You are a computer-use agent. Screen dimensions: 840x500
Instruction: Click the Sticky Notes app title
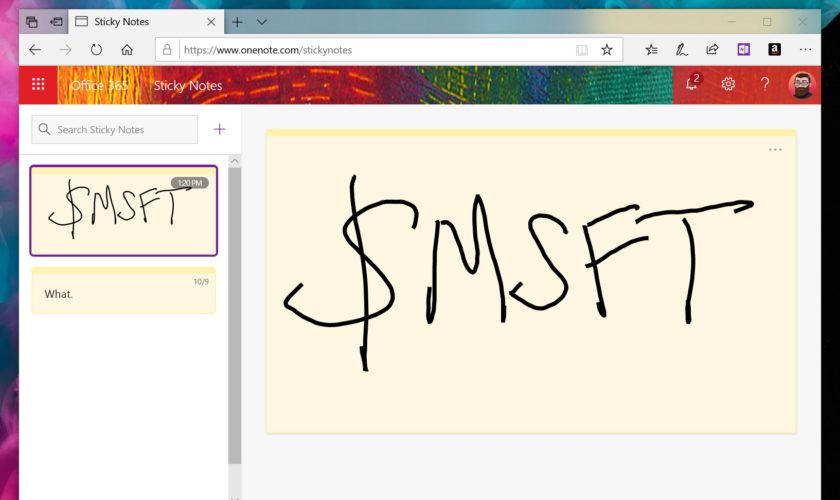coord(188,85)
